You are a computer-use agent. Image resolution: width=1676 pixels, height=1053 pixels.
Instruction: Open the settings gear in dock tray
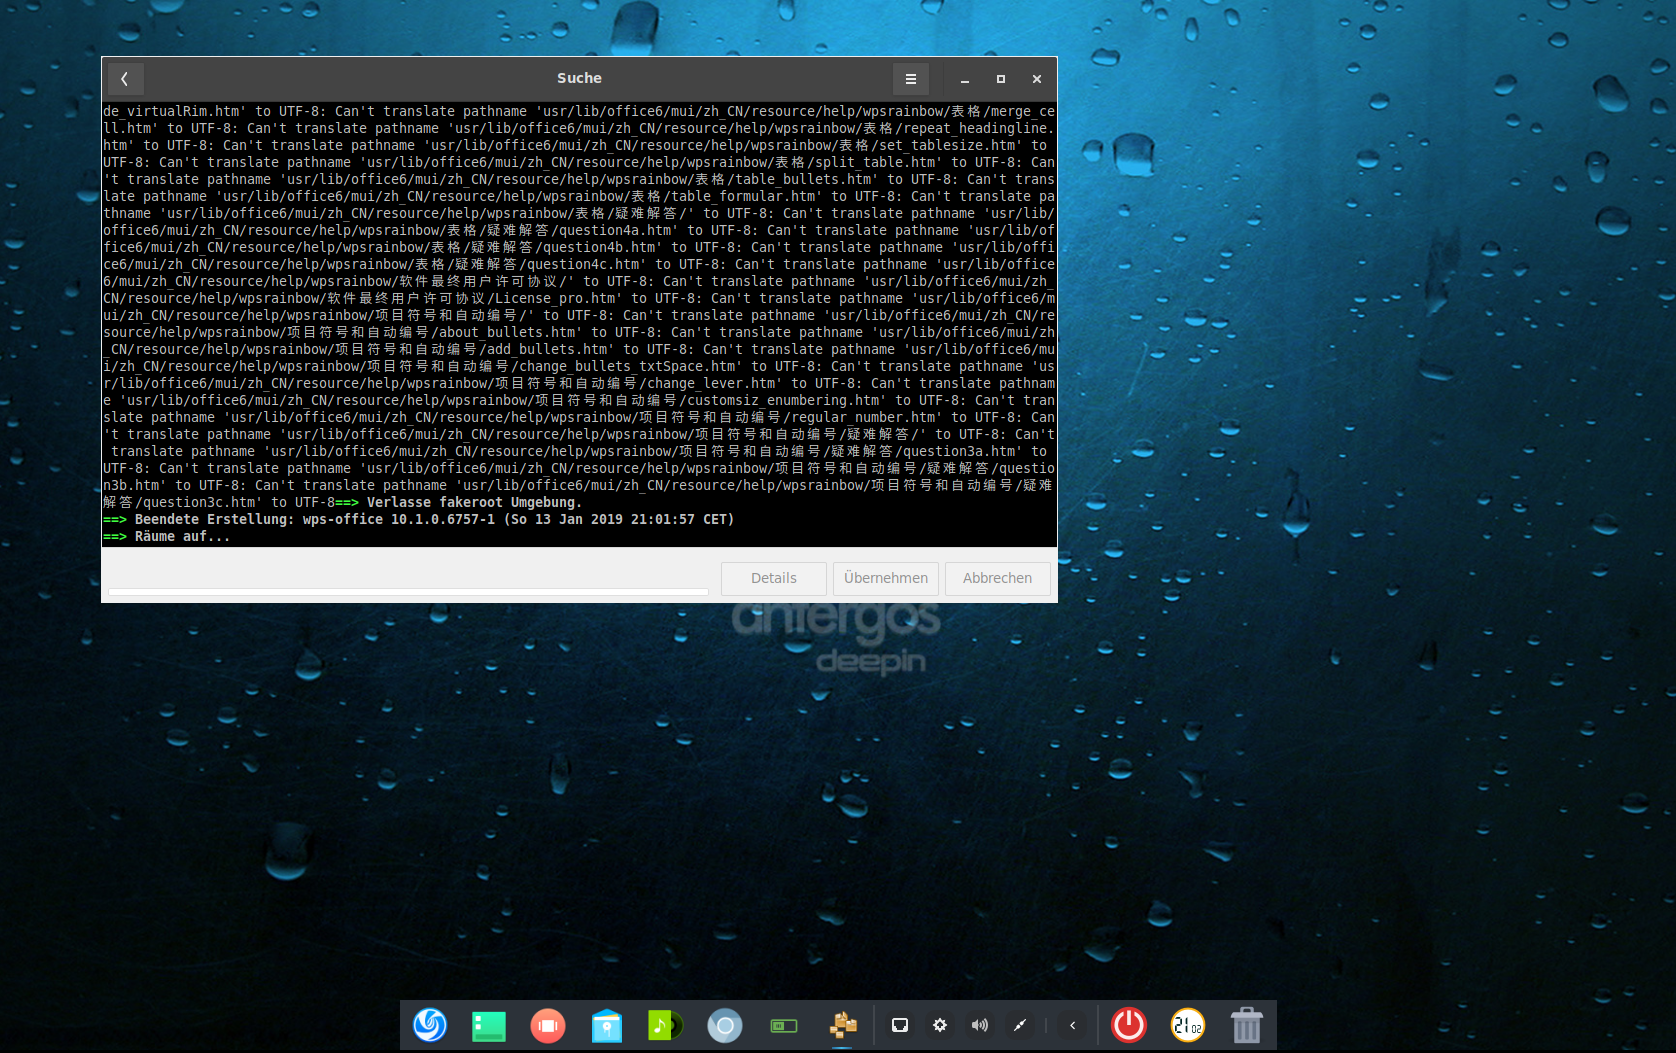click(x=939, y=1025)
